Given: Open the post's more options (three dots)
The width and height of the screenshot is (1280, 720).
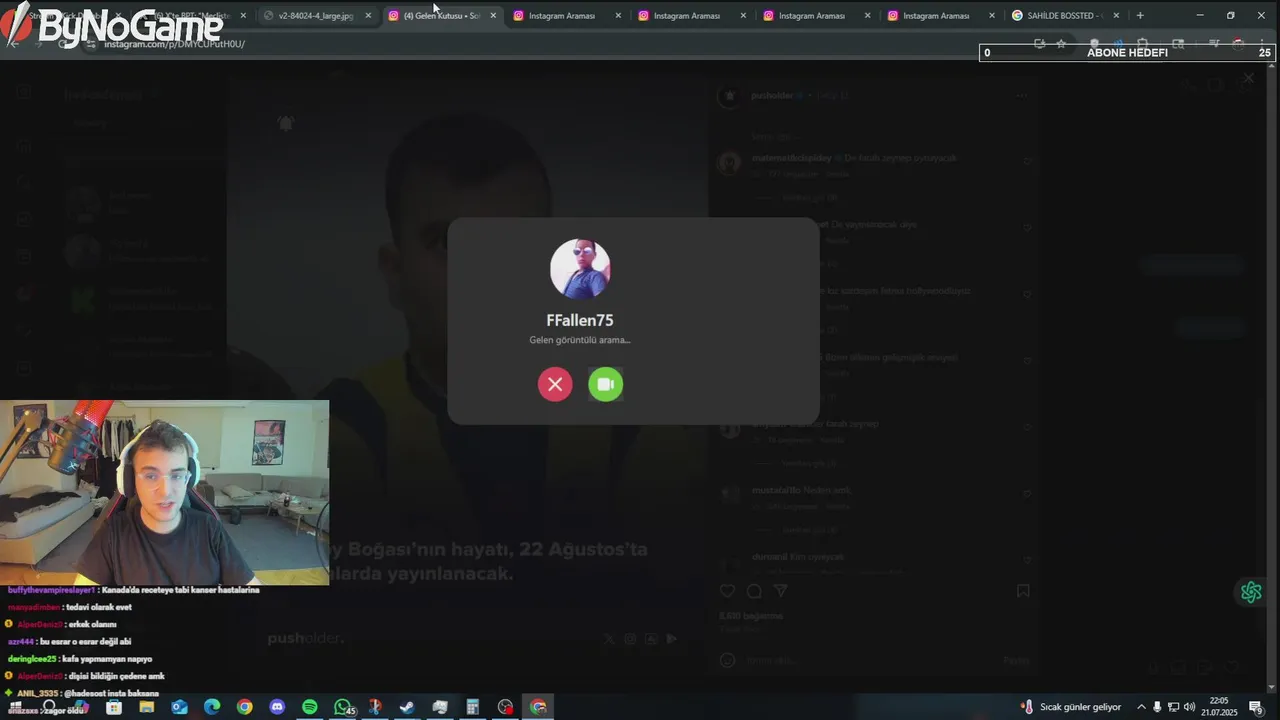Looking at the screenshot, I should [x=1021, y=95].
